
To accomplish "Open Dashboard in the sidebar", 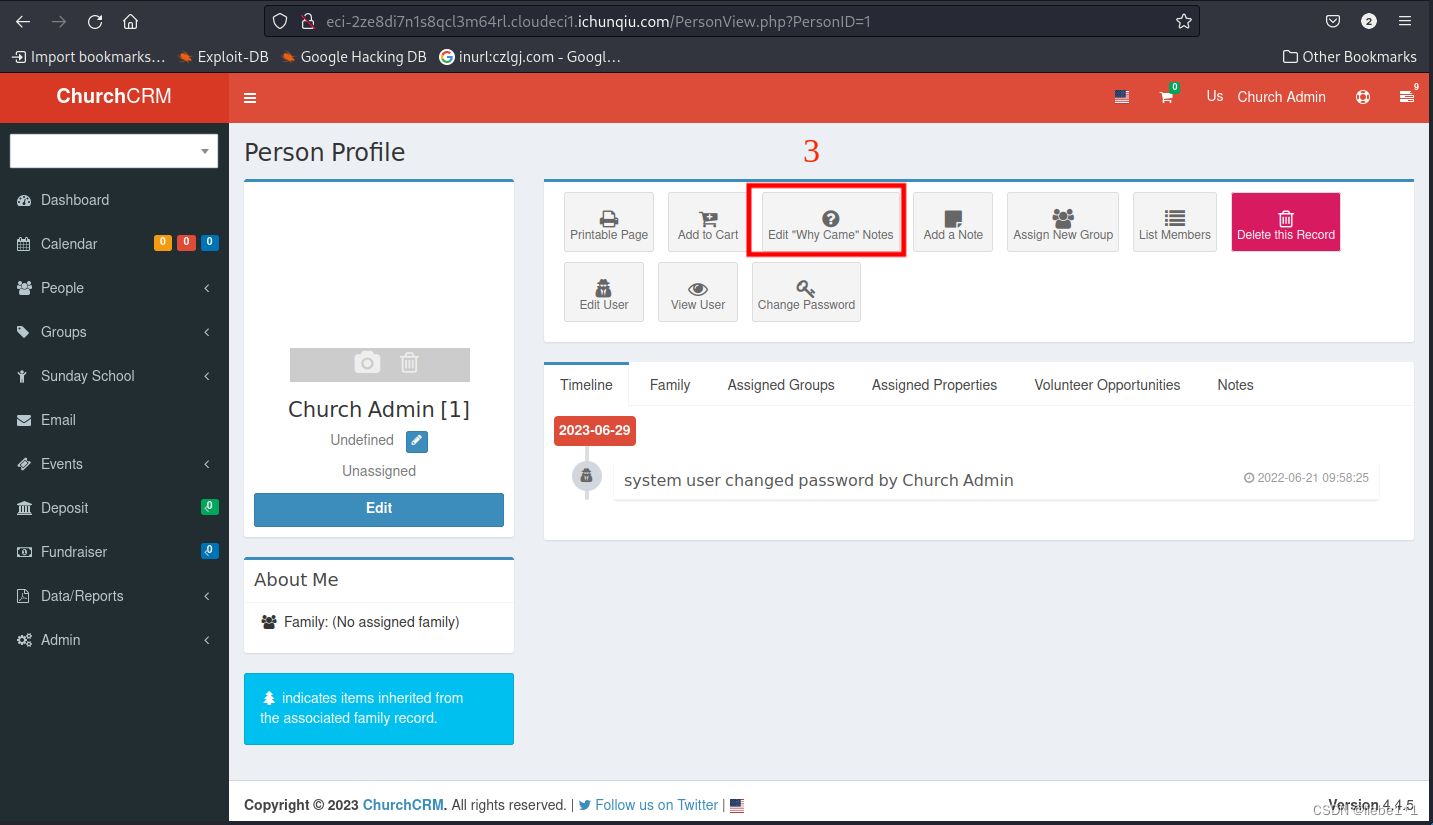I will click(x=114, y=200).
